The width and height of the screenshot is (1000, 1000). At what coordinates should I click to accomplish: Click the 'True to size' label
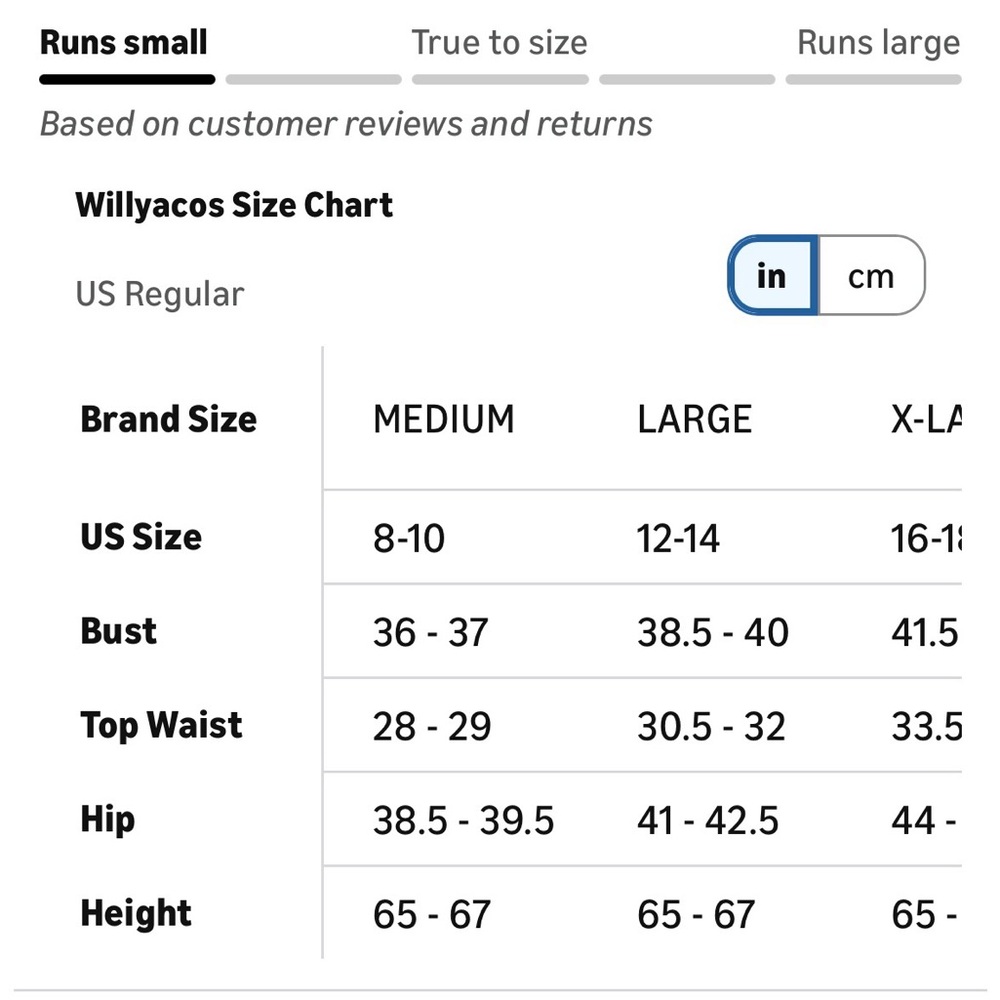(499, 43)
